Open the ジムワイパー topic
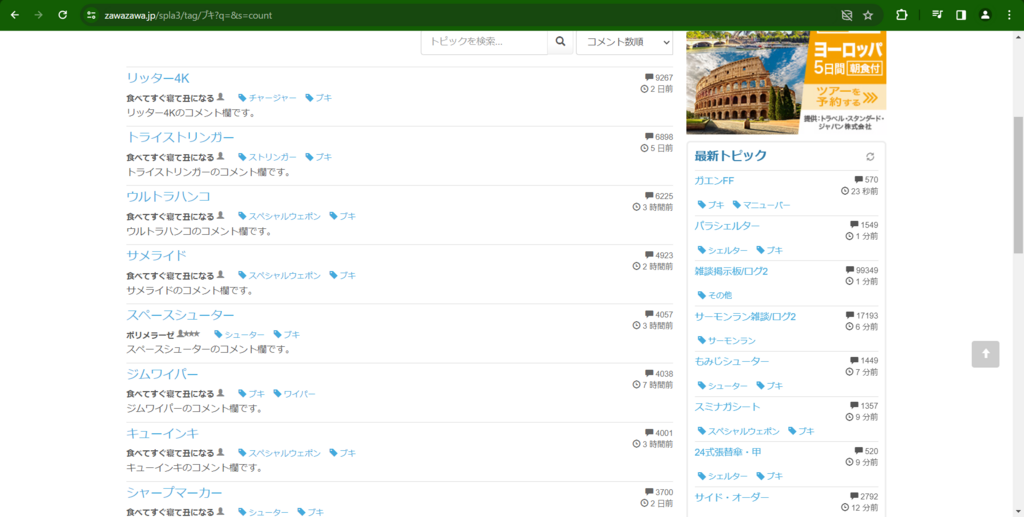 pos(162,374)
